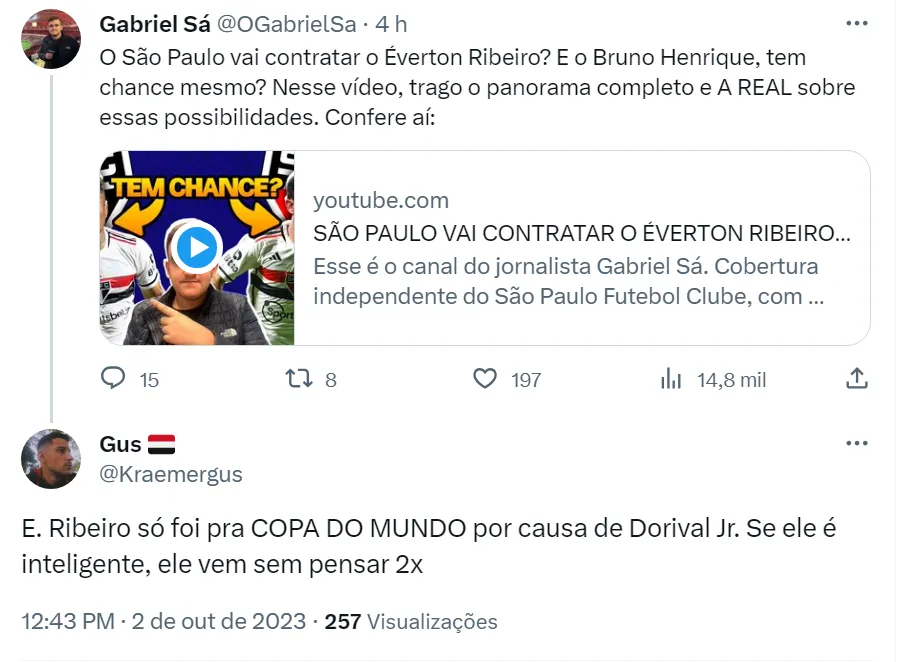Viewport: 911px width, 662px height.
Task: Open the @Kraemergus handle link
Action: (x=171, y=474)
